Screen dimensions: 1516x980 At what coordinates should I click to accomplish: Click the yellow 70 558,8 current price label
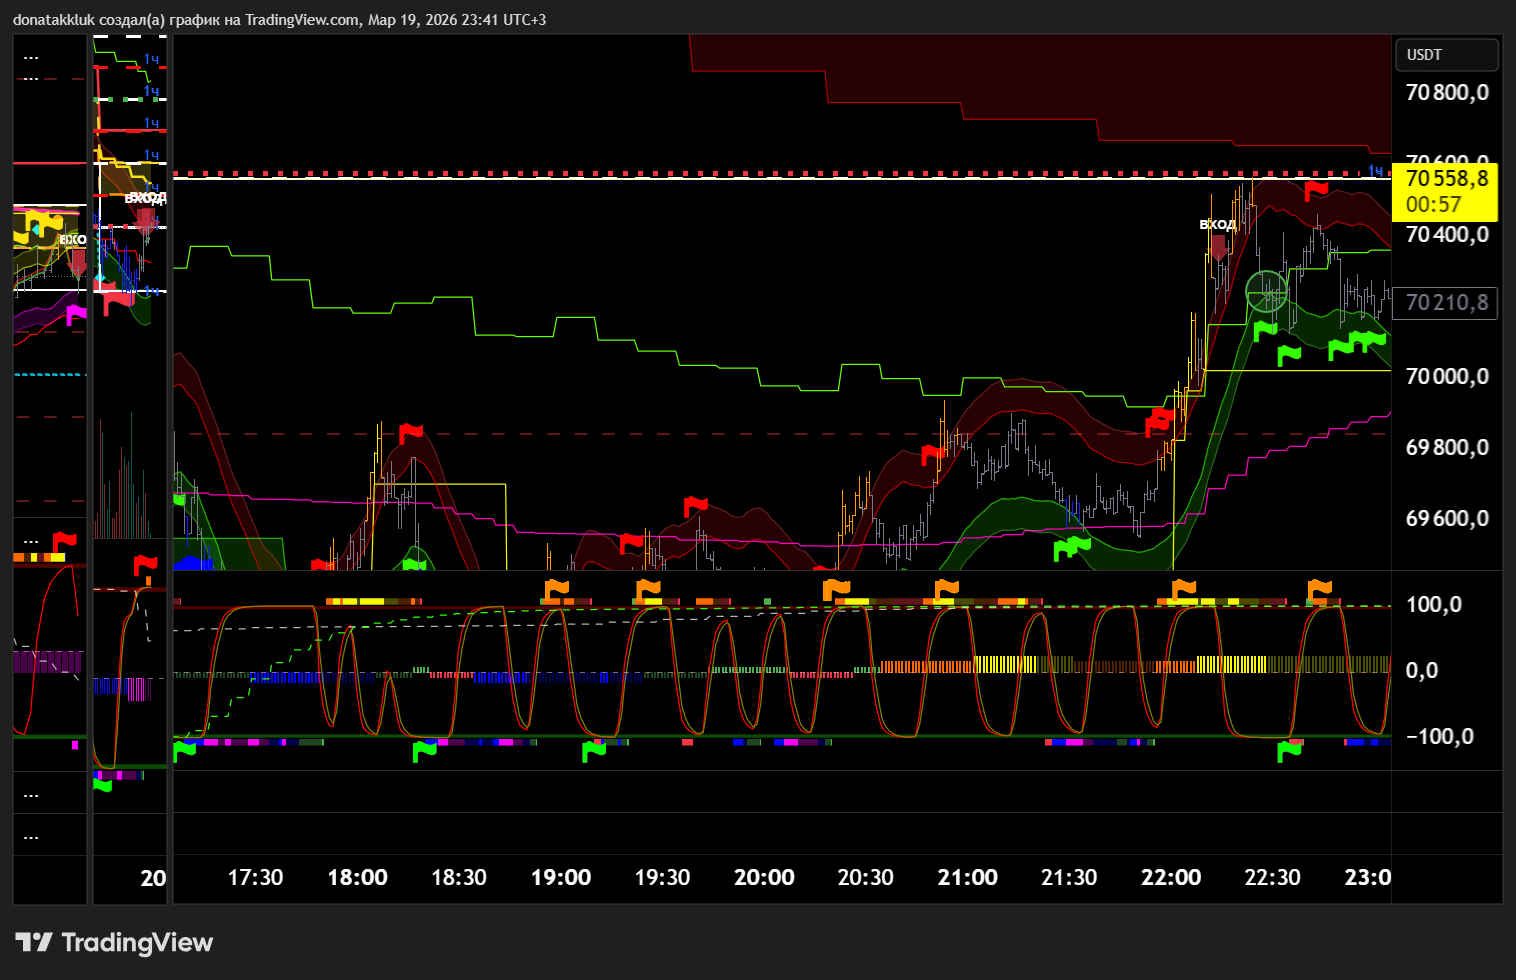1446,179
